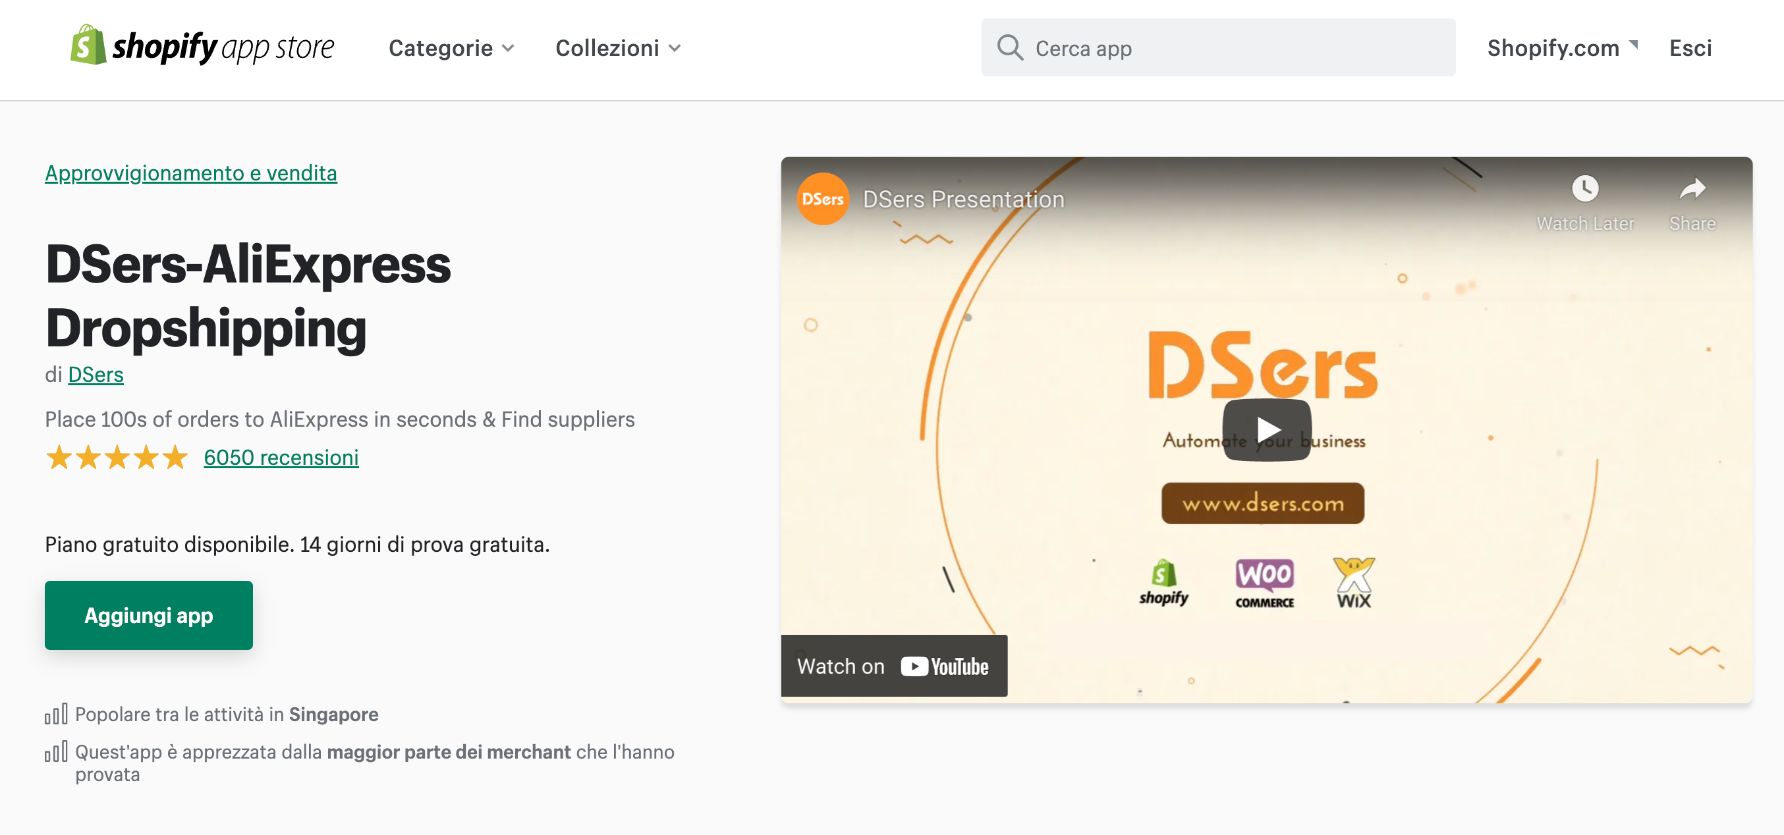Click the Share arrow icon

tap(1692, 189)
